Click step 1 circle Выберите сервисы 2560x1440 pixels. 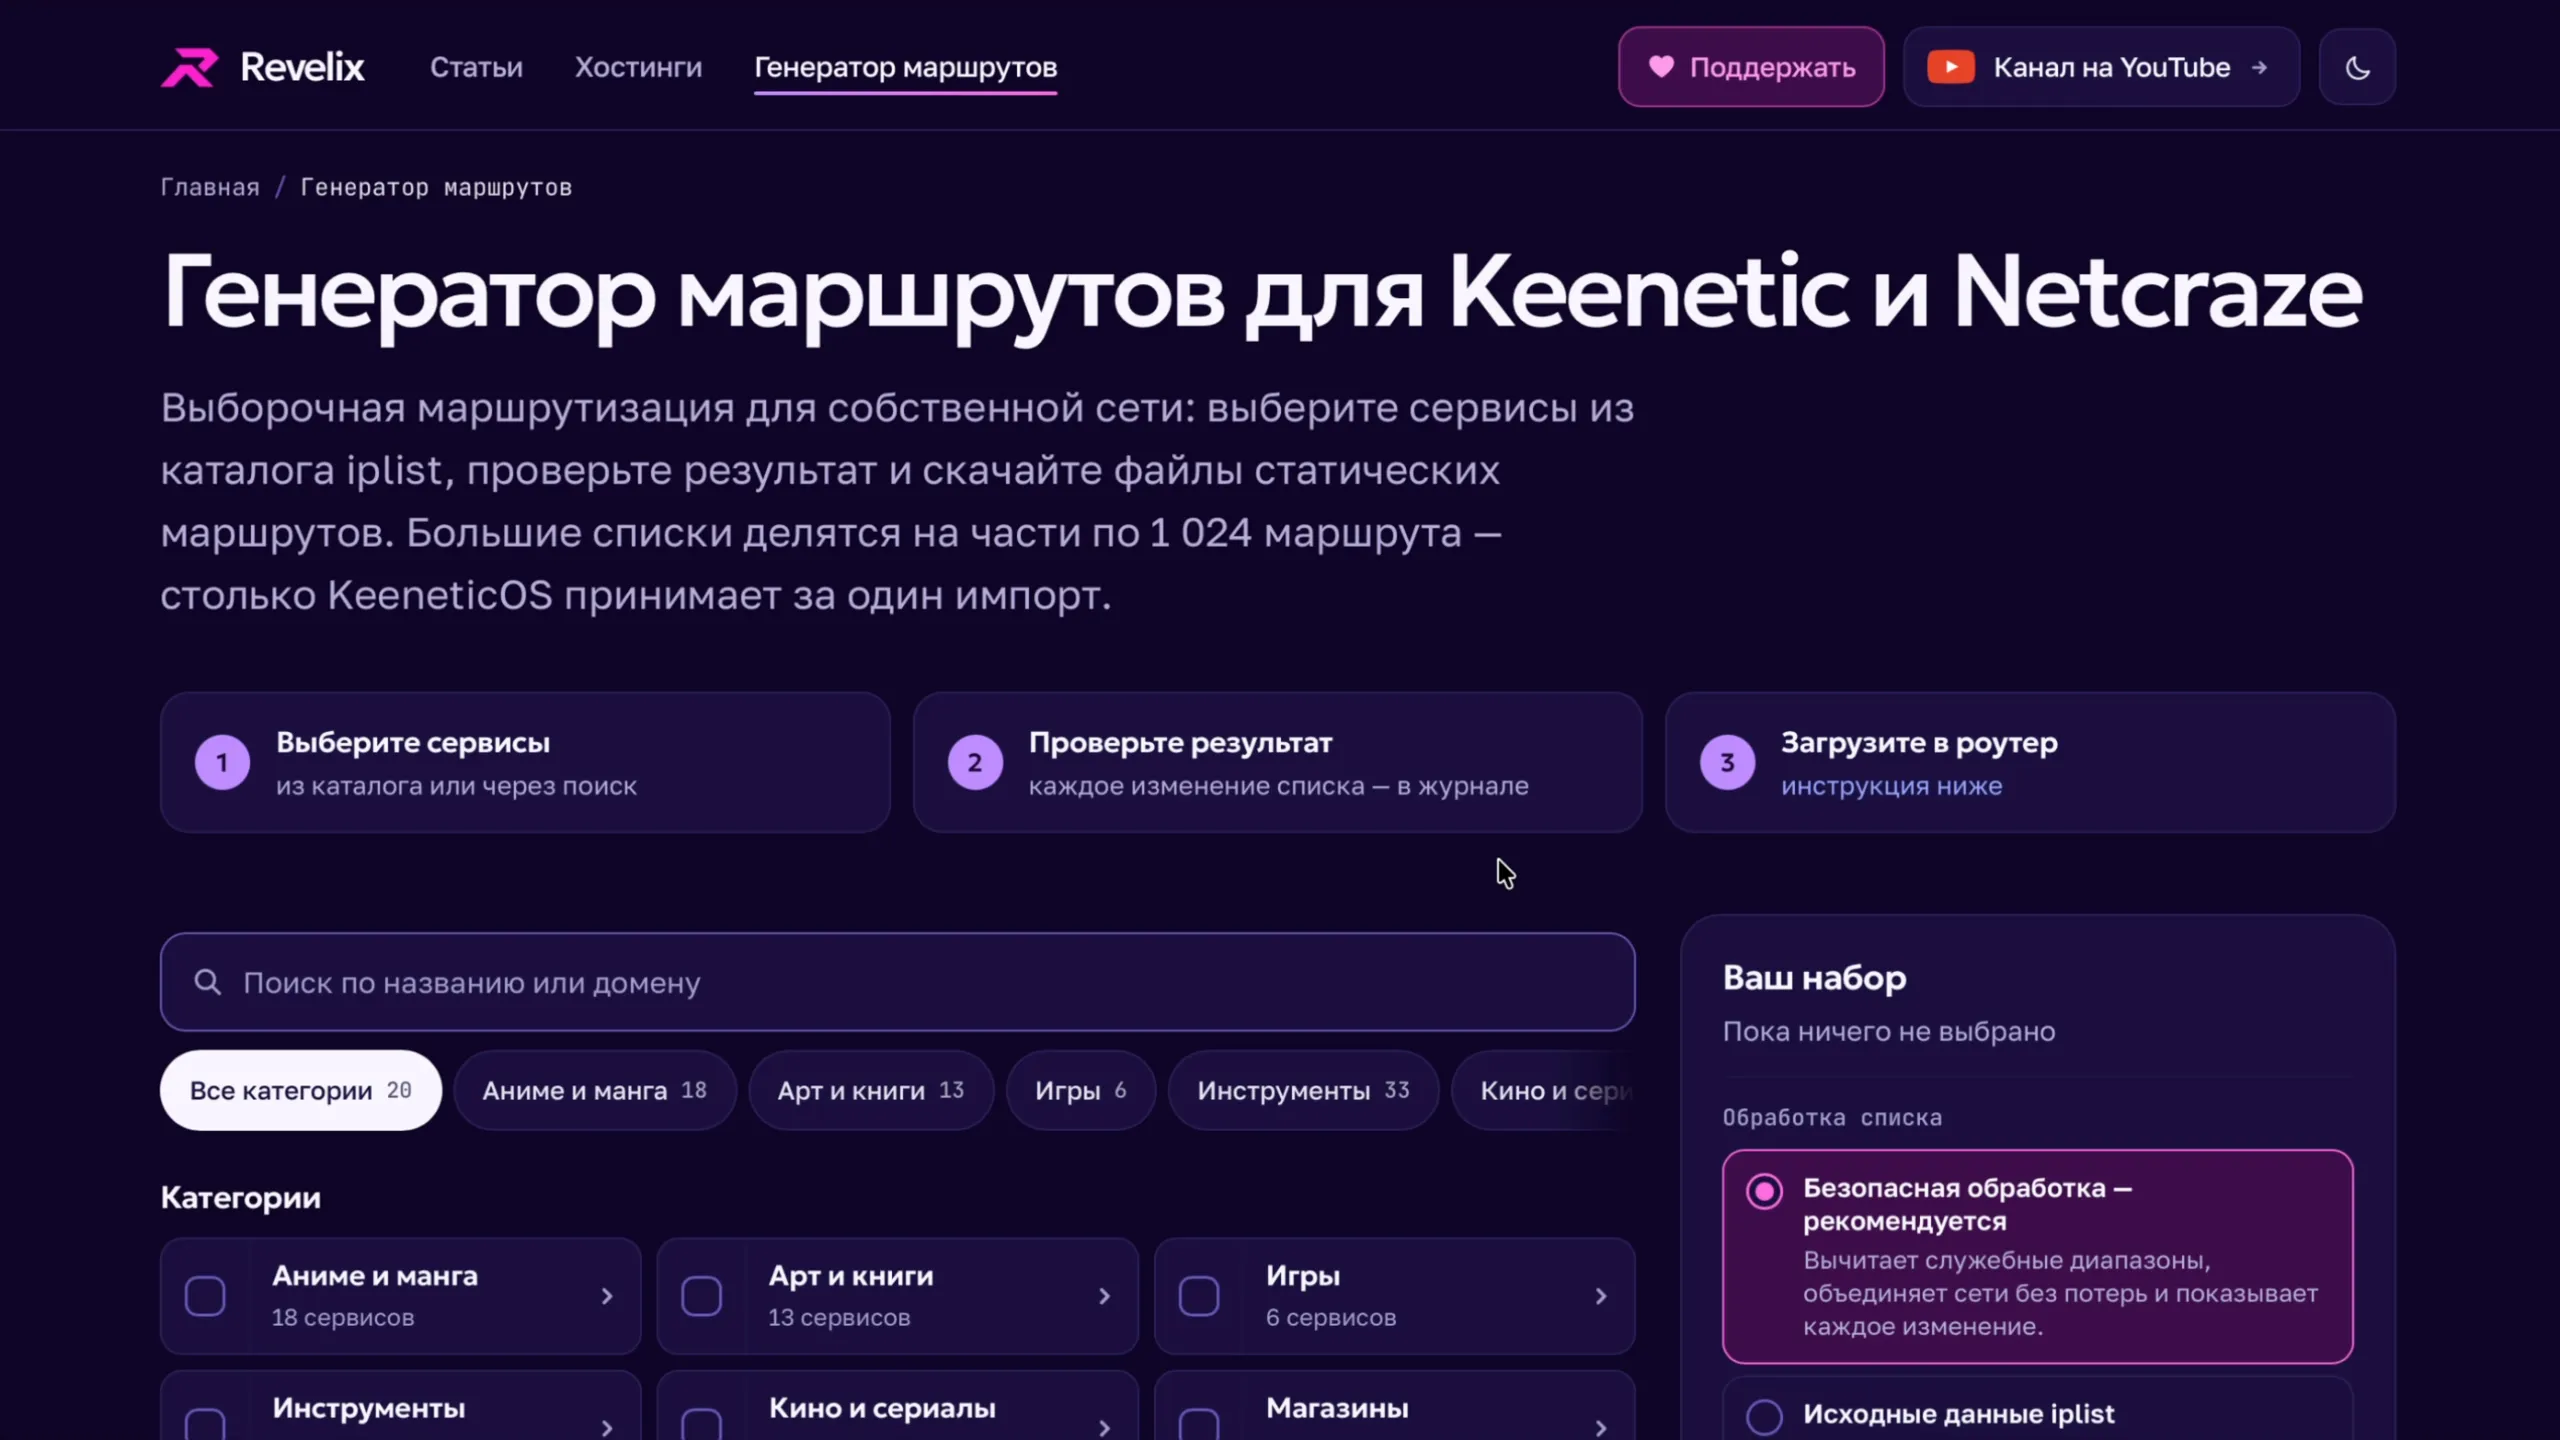(x=222, y=763)
